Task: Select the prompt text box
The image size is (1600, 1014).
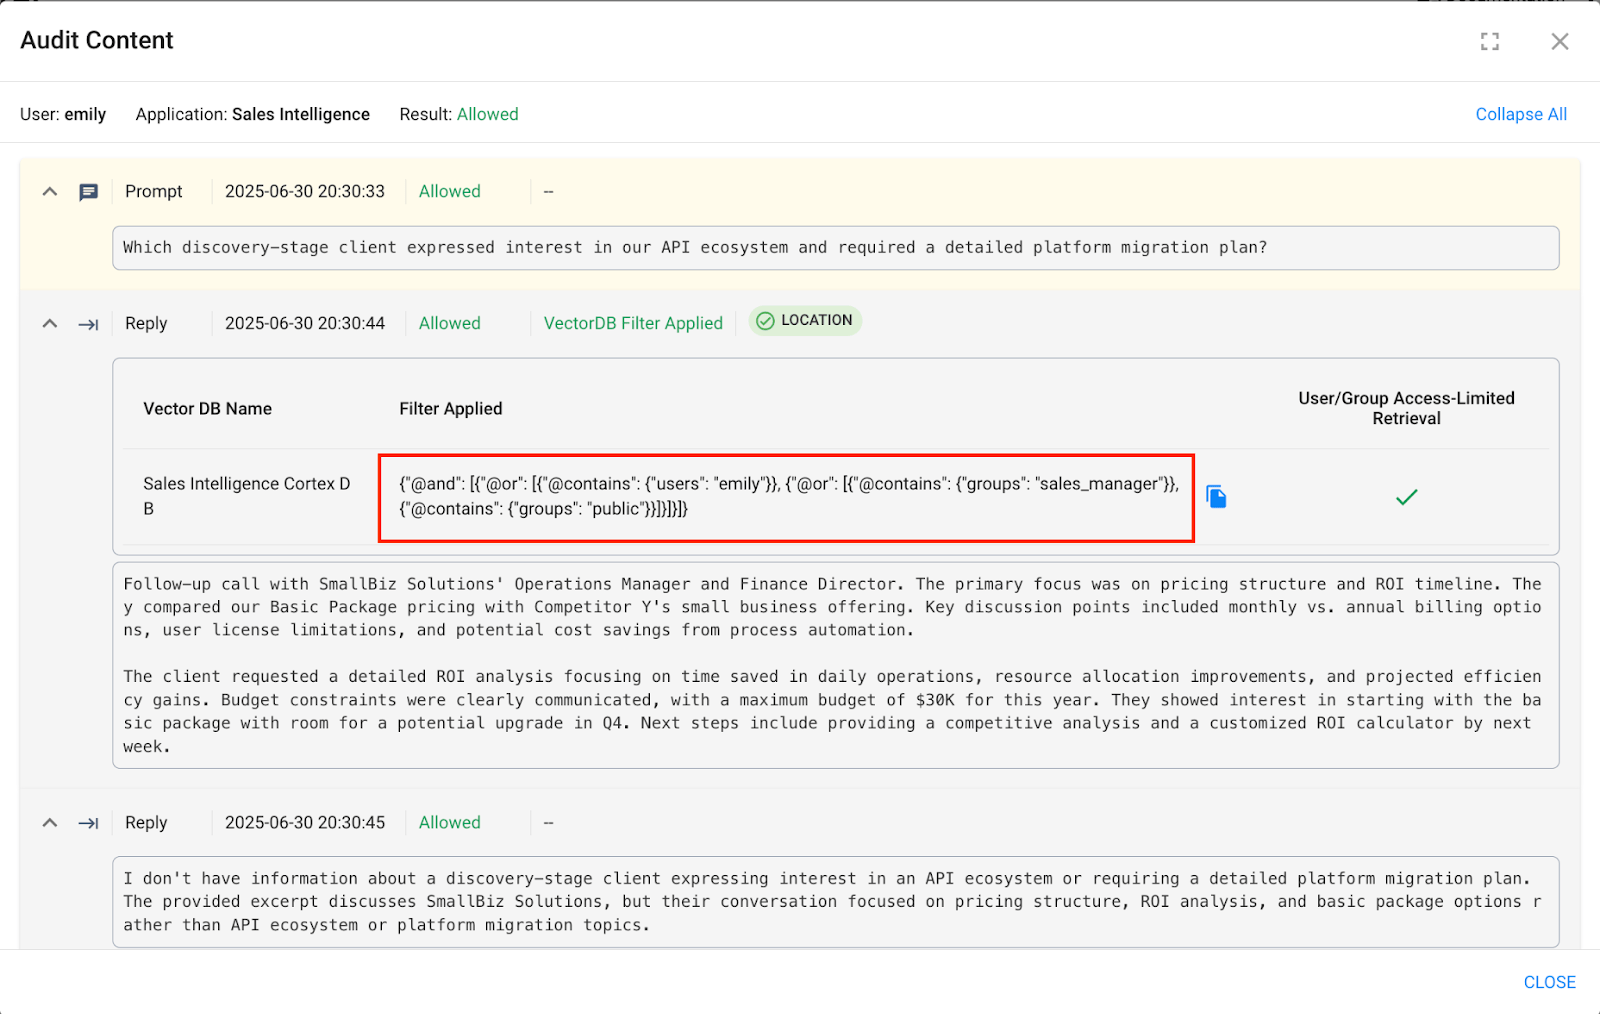Action: [835, 248]
